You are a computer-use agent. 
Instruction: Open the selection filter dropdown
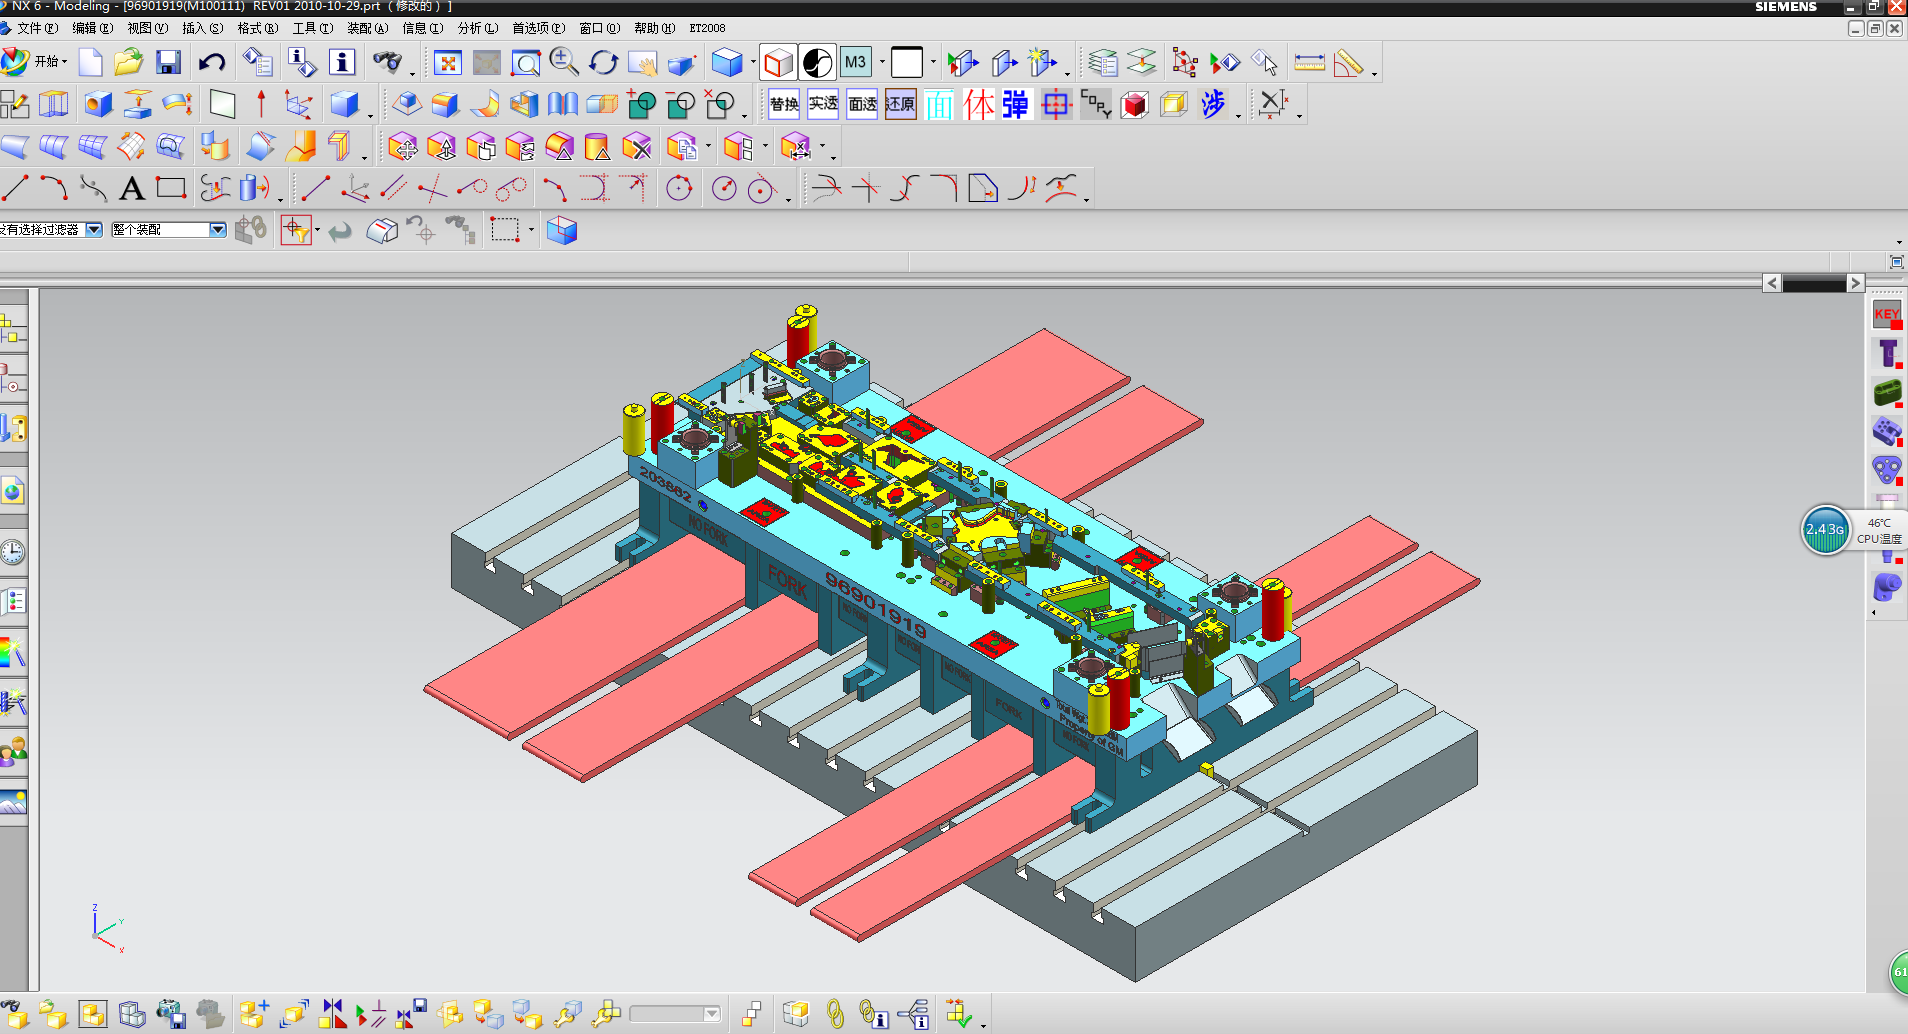(x=94, y=230)
